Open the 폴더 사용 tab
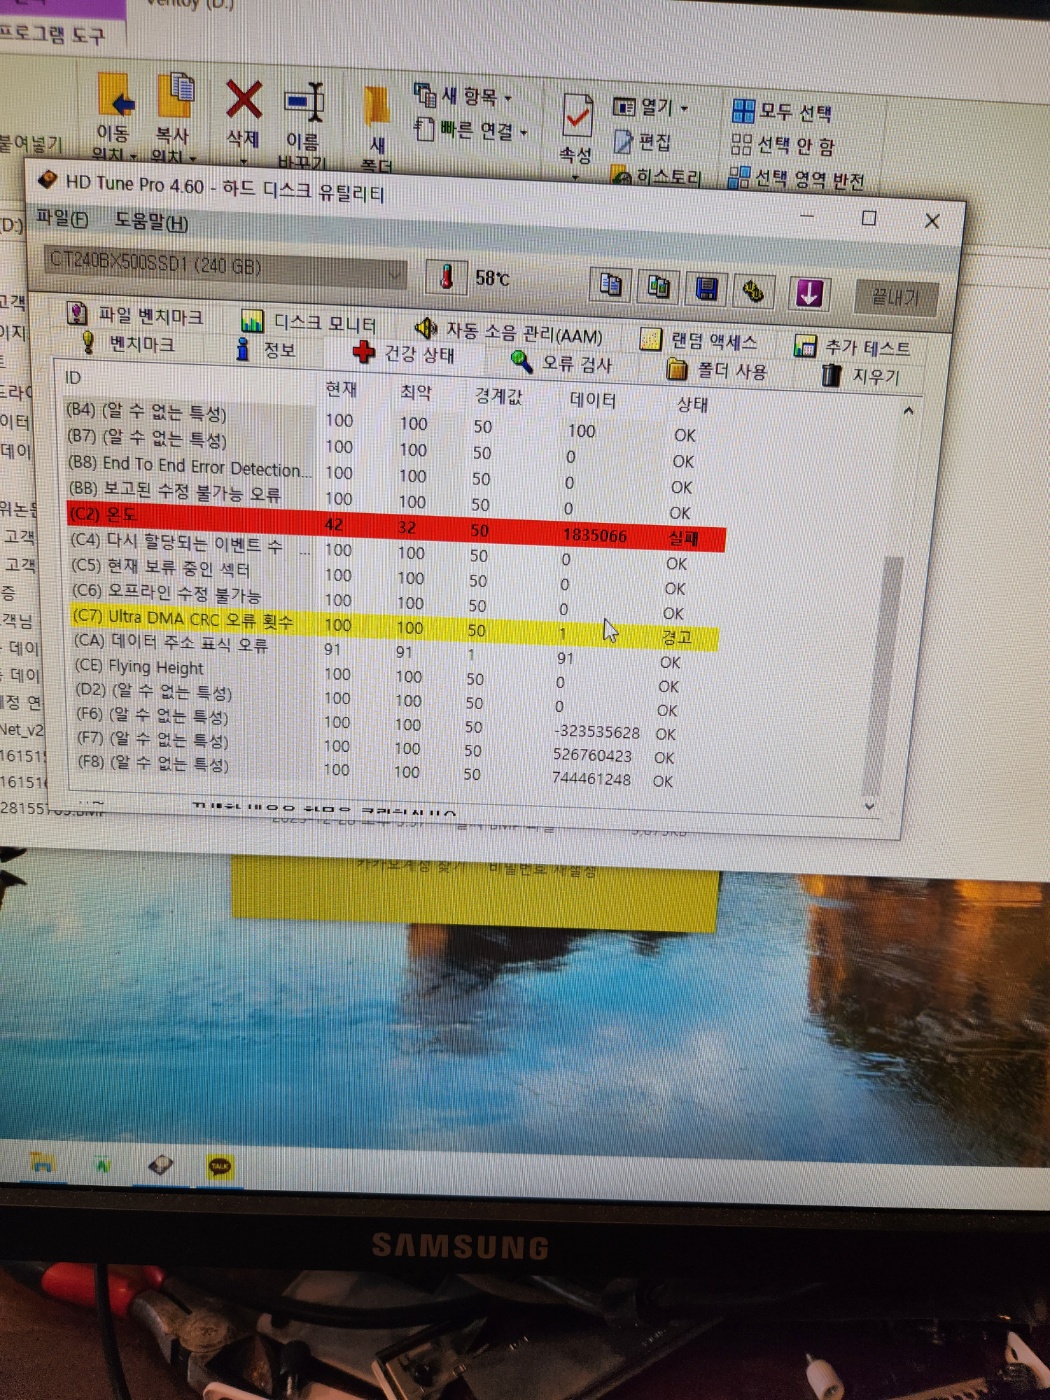 click(717, 370)
